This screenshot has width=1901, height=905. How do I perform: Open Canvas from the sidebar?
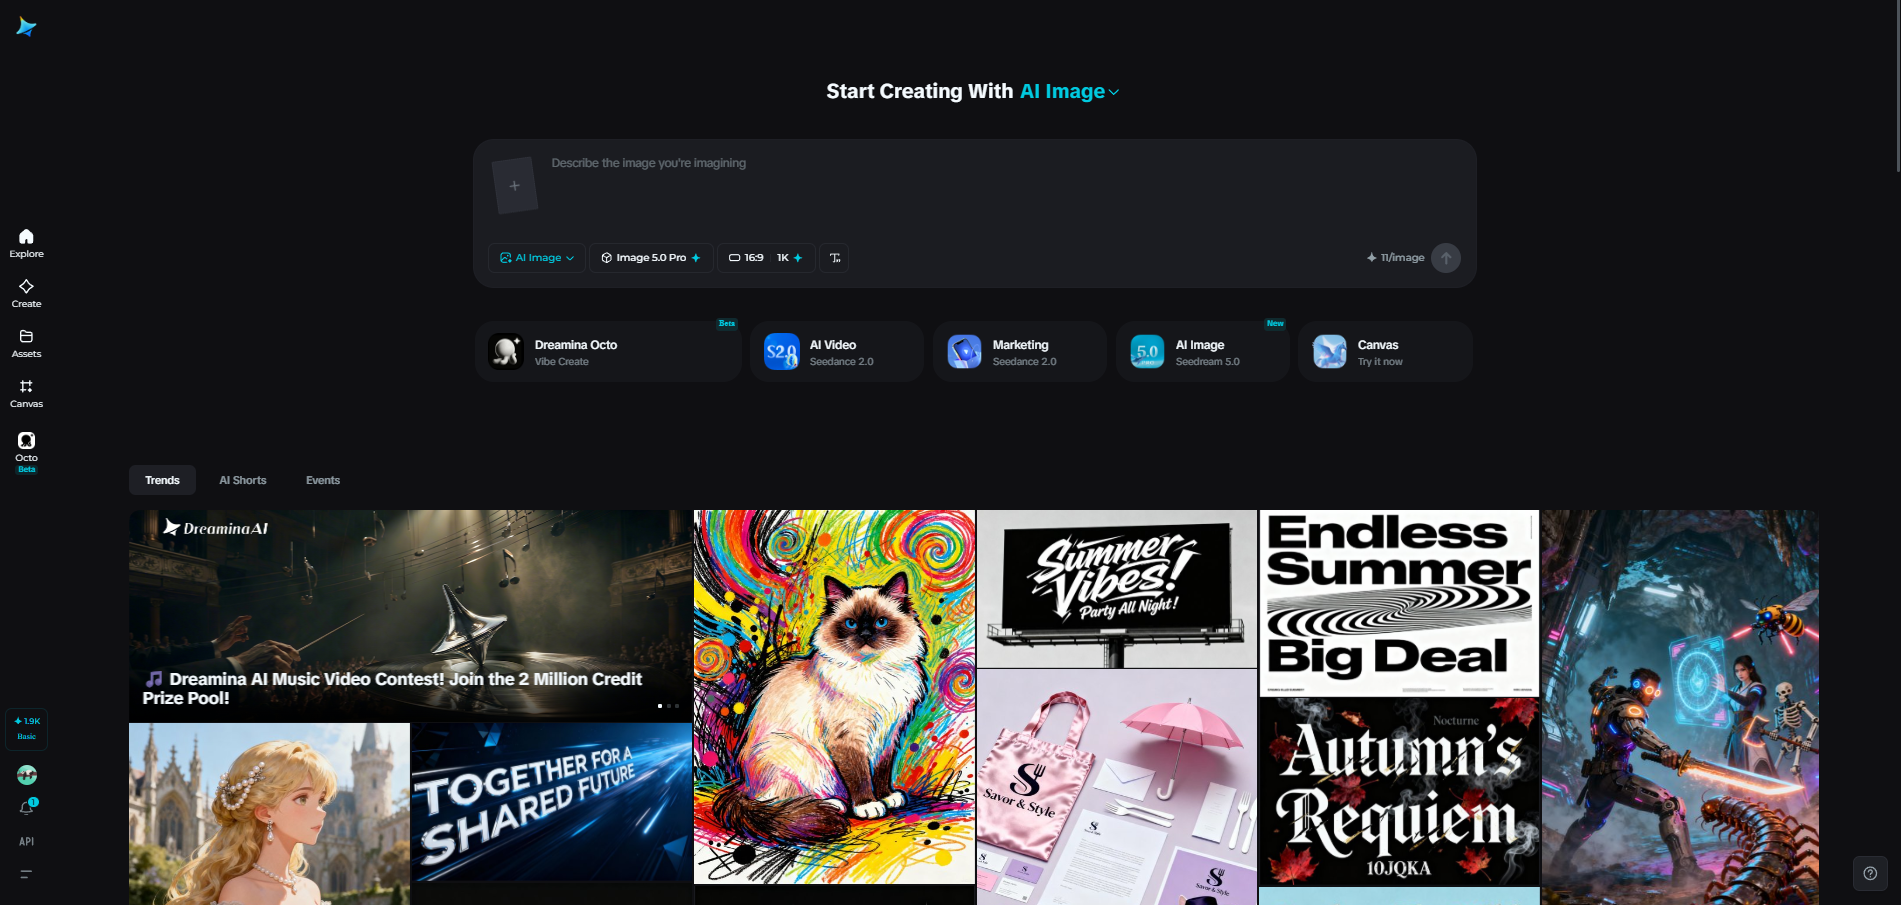(26, 393)
